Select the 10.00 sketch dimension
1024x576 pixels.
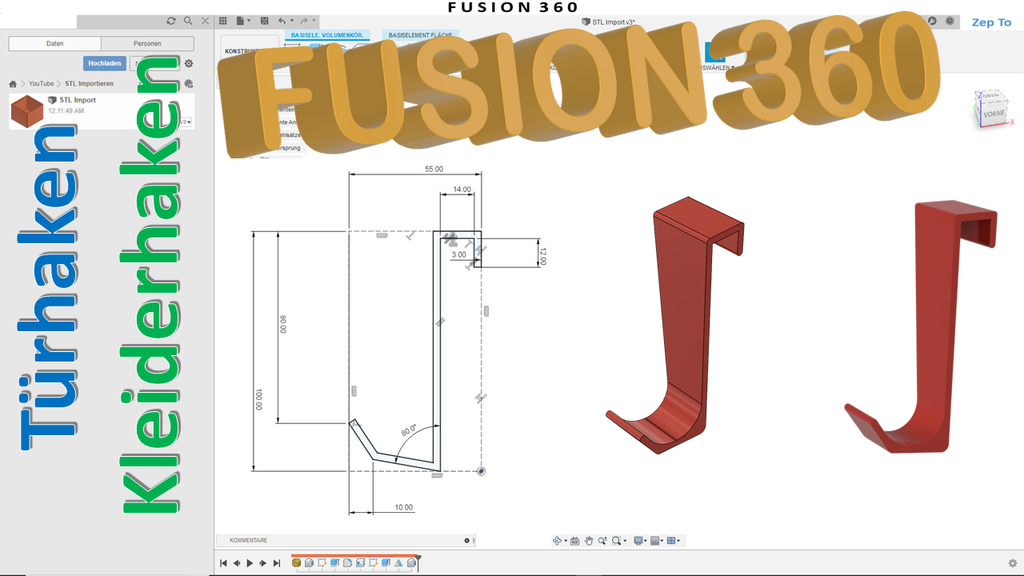click(x=404, y=507)
